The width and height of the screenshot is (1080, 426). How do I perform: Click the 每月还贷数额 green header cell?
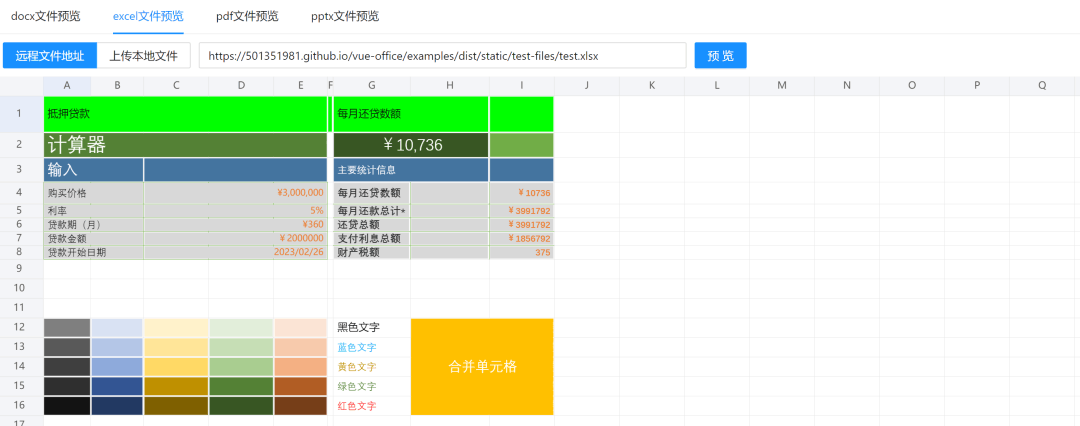click(x=411, y=114)
